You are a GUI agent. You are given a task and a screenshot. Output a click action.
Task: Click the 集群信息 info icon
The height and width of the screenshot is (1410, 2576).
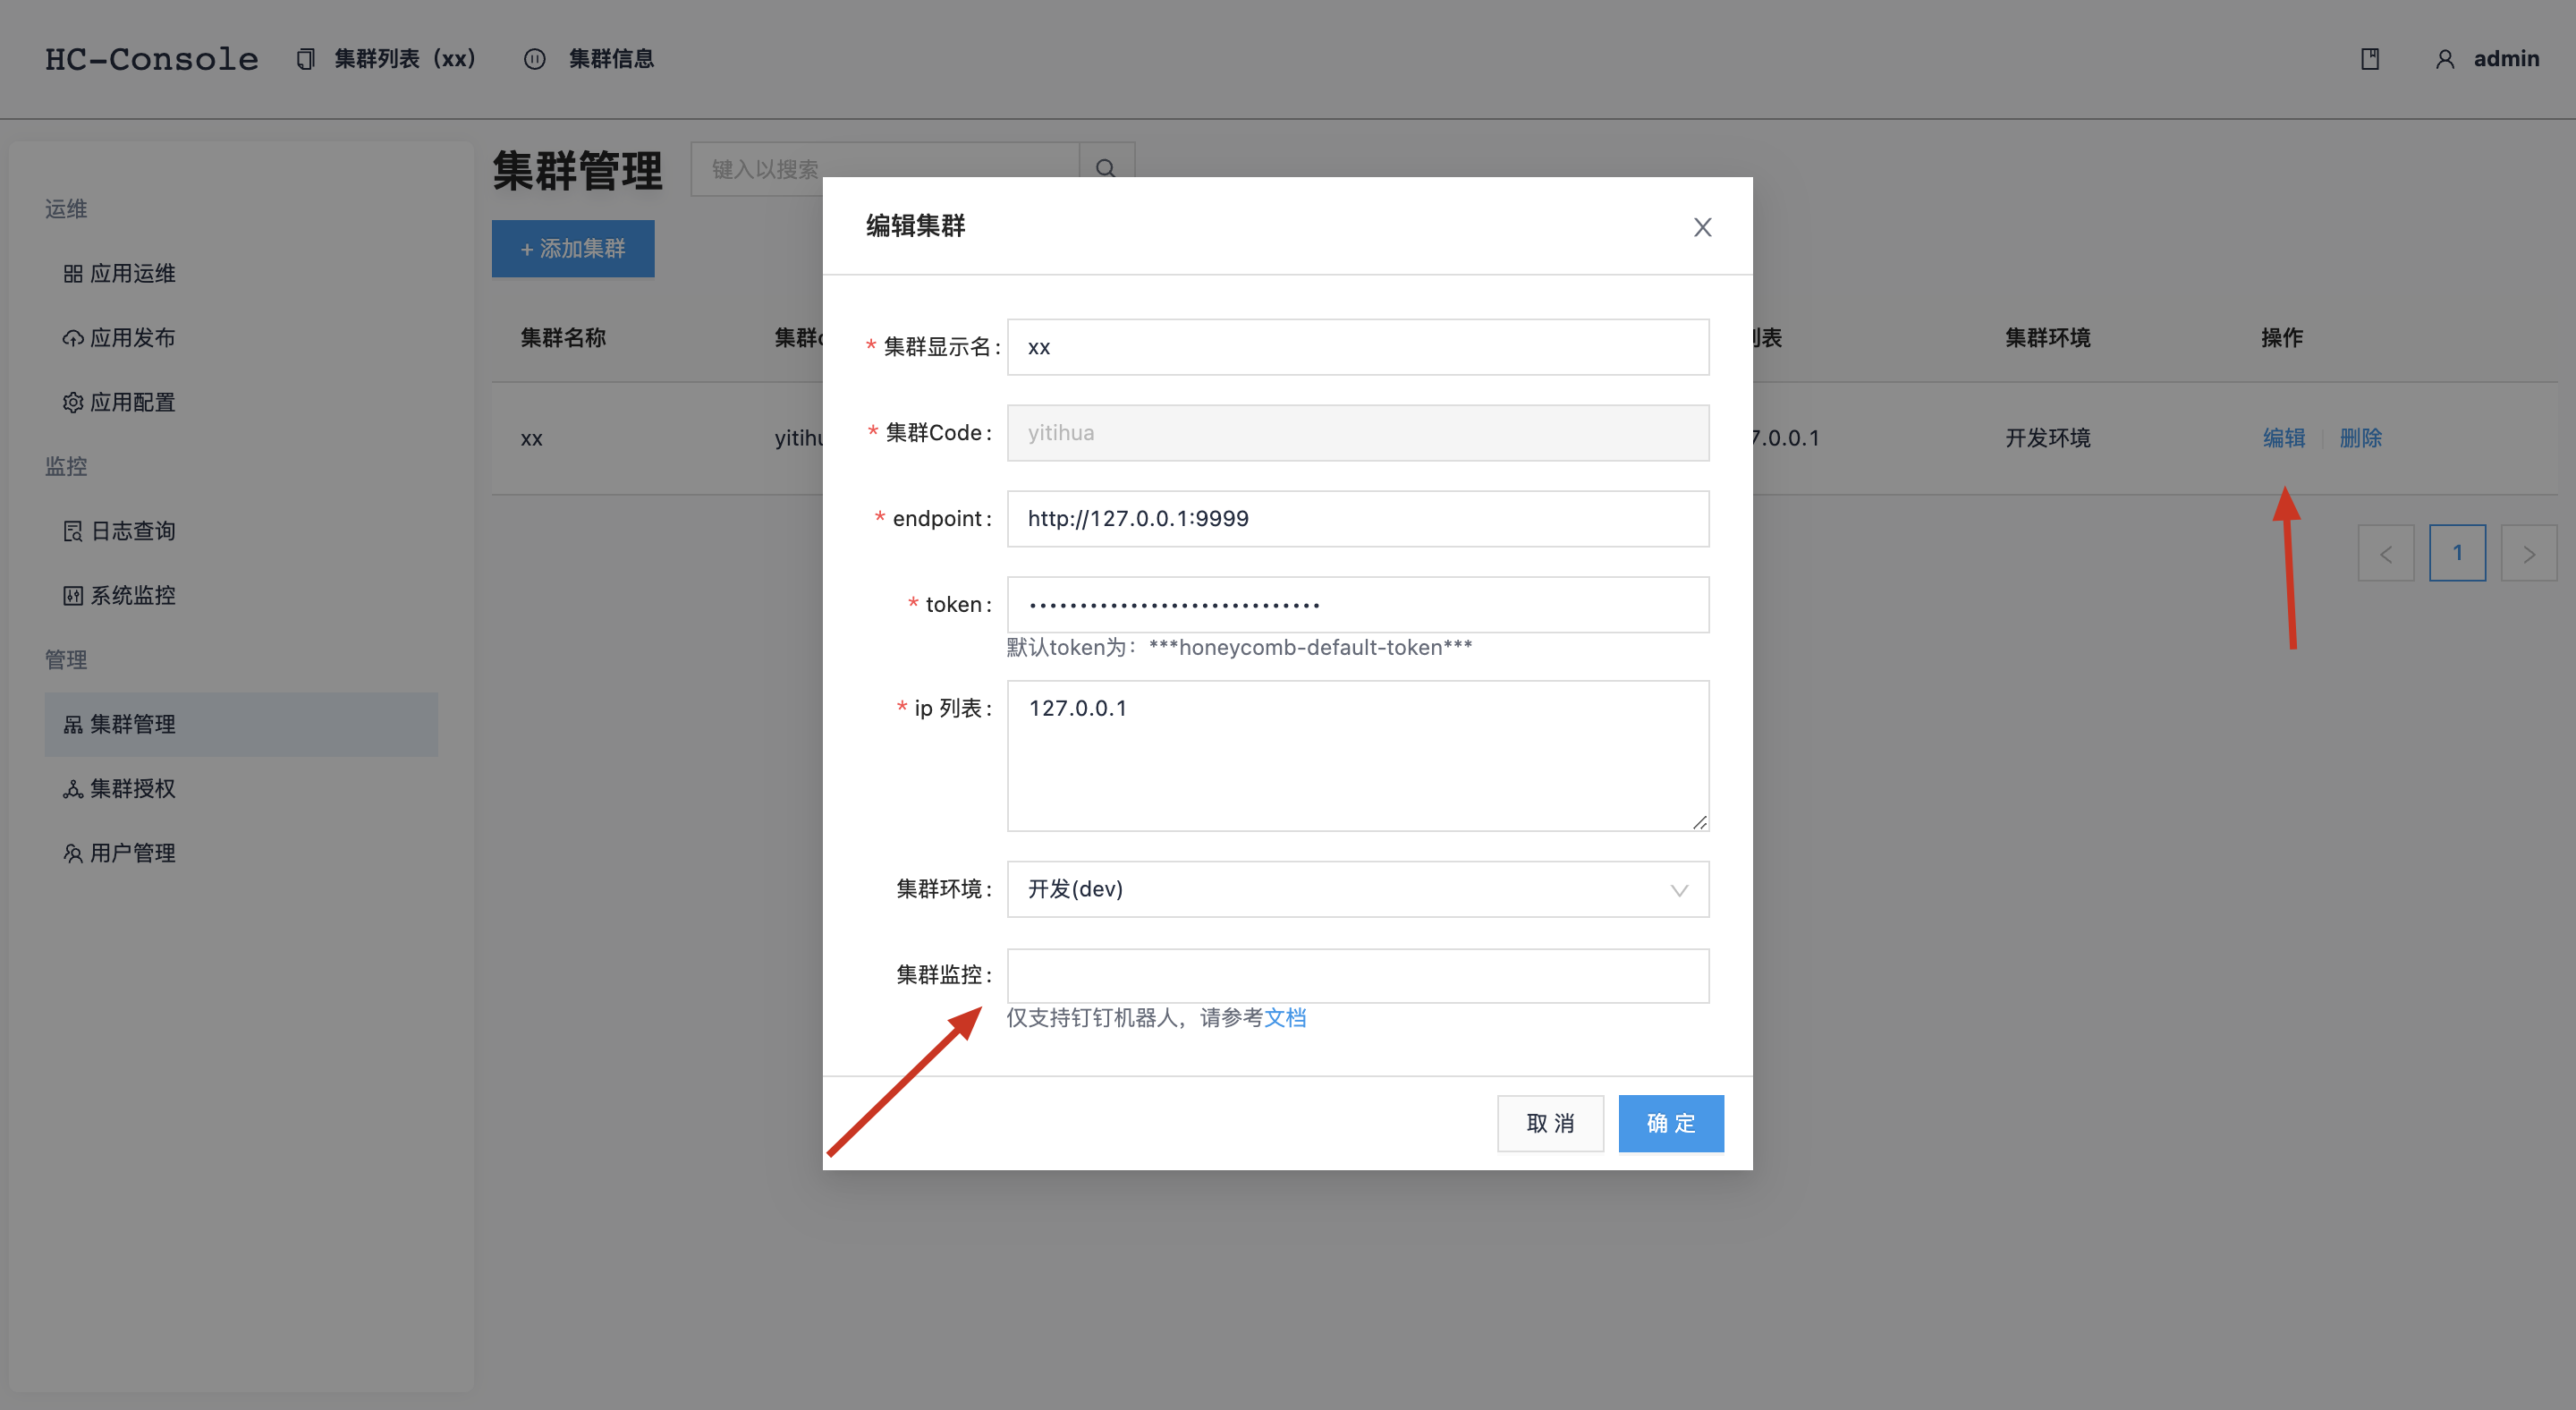[x=535, y=59]
